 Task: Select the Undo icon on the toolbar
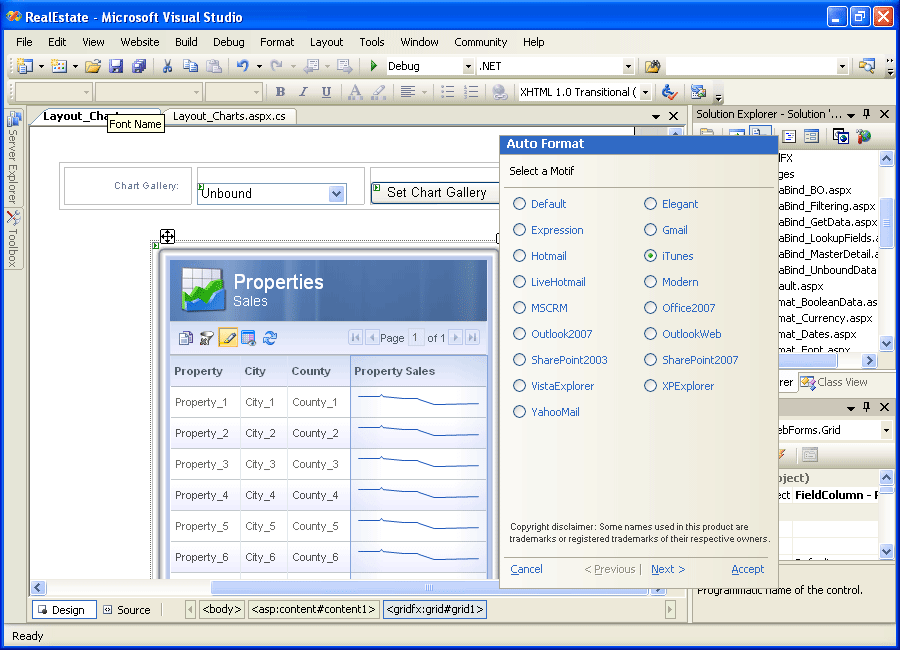pyautogui.click(x=244, y=65)
